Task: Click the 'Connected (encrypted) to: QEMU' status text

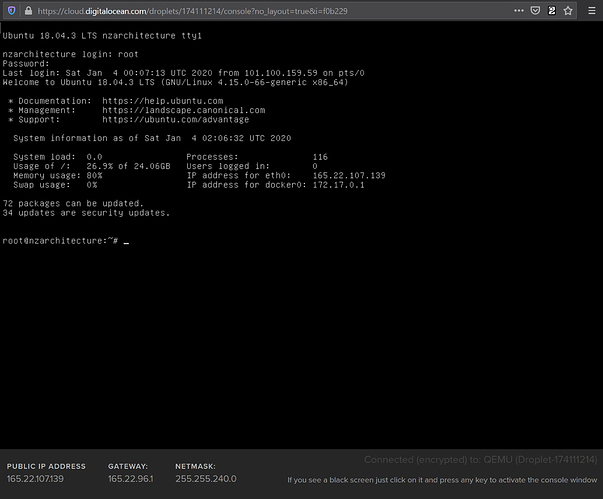Action: pos(480,460)
